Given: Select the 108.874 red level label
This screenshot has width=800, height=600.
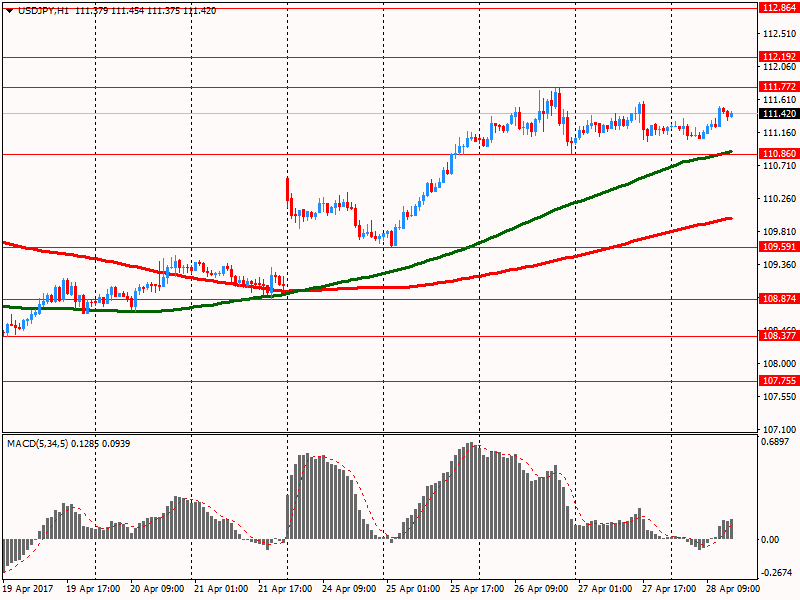Looking at the screenshot, I should (779, 298).
